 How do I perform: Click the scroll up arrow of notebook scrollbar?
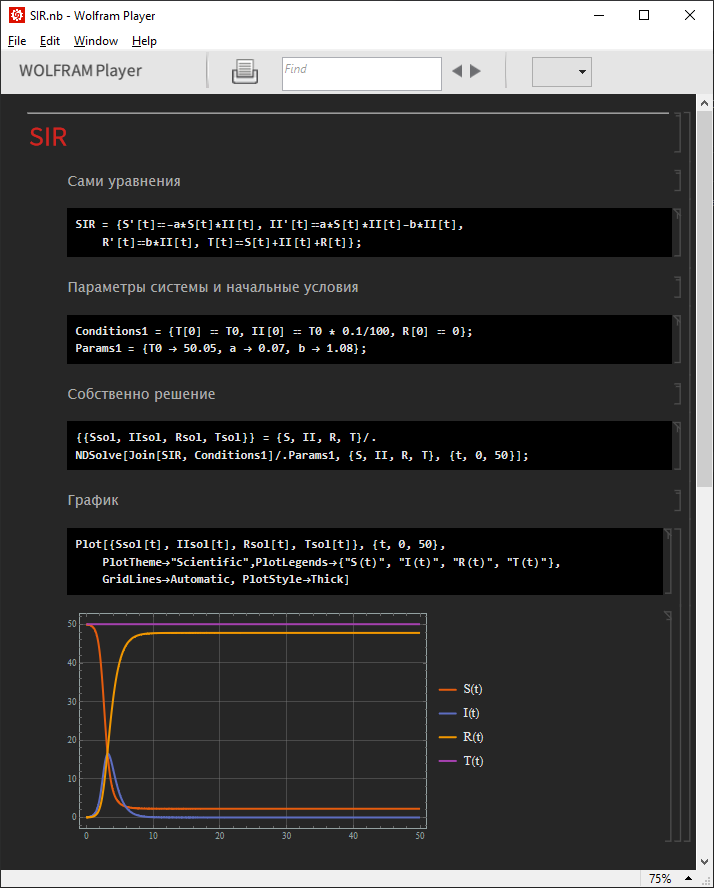click(704, 103)
